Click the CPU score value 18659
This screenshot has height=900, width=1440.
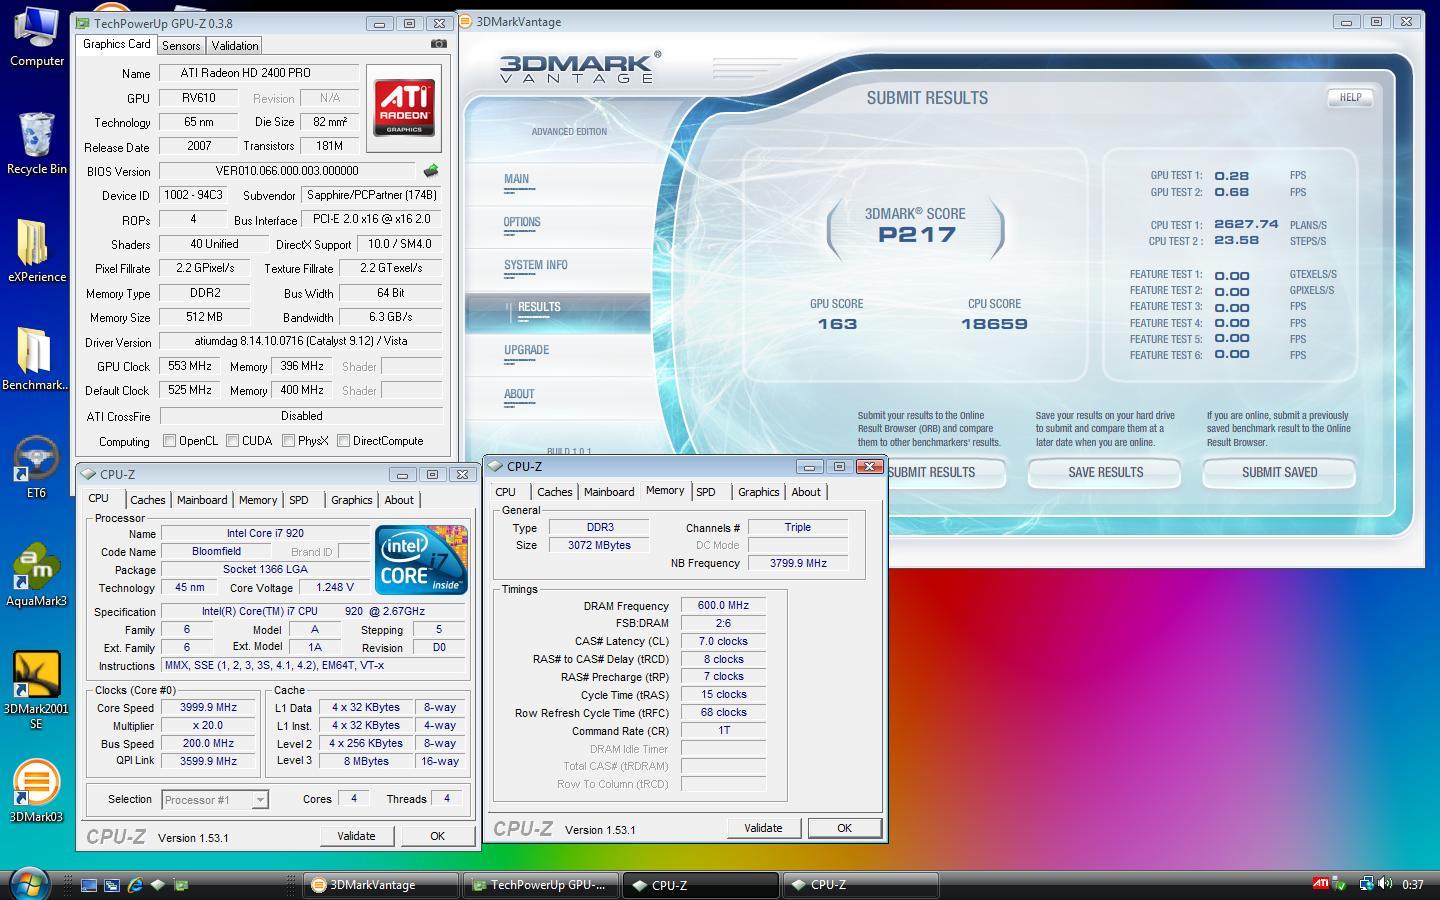pyautogui.click(x=994, y=324)
